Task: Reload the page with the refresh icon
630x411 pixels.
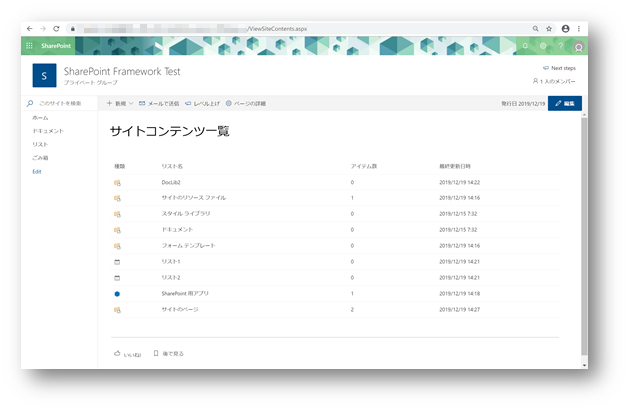Action: [x=56, y=29]
